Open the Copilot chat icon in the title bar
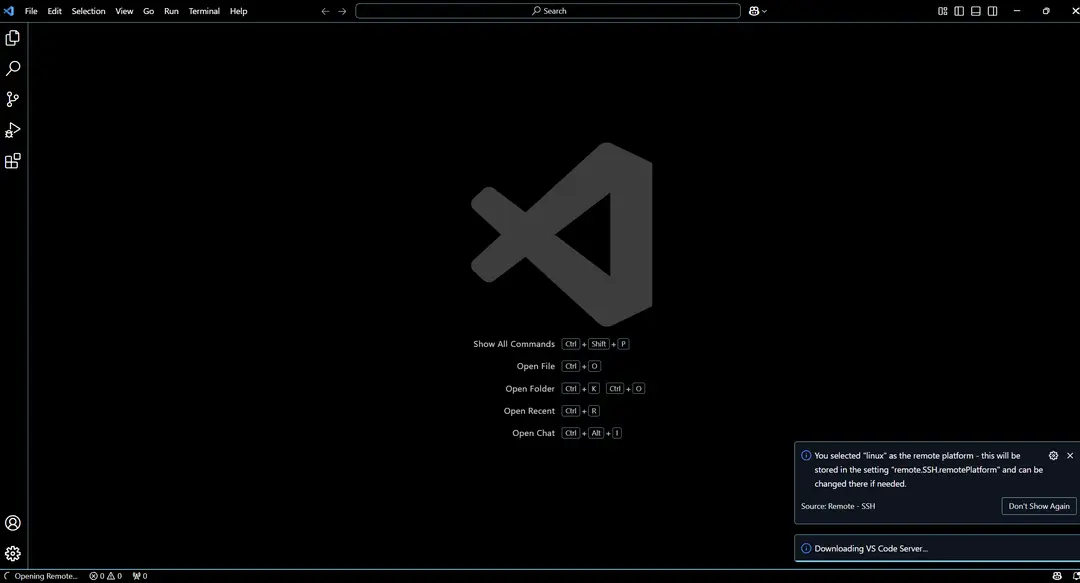Image resolution: width=1080 pixels, height=583 pixels. [754, 11]
